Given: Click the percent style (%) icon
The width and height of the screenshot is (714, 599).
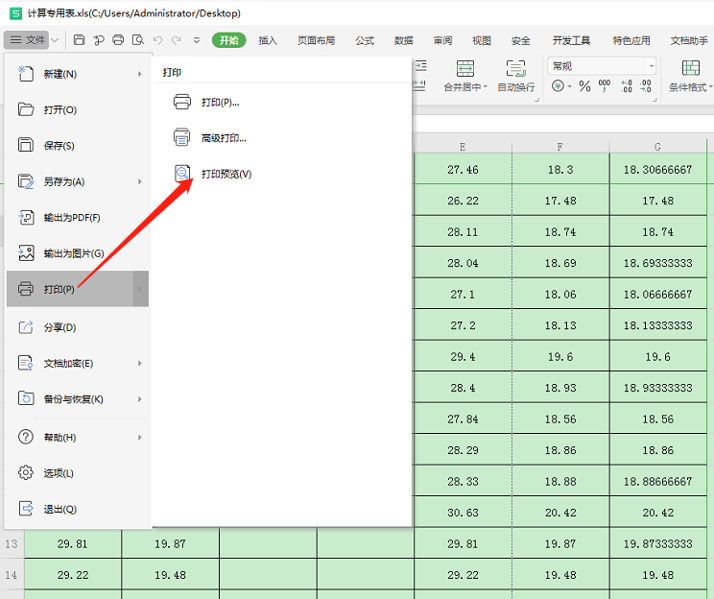Looking at the screenshot, I should [x=585, y=87].
